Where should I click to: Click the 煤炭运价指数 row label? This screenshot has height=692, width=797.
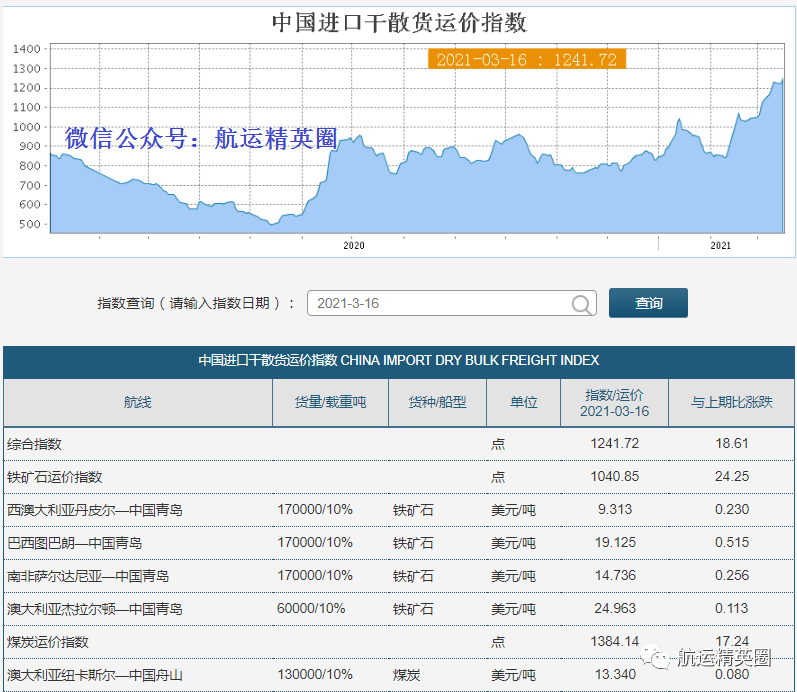[48, 642]
